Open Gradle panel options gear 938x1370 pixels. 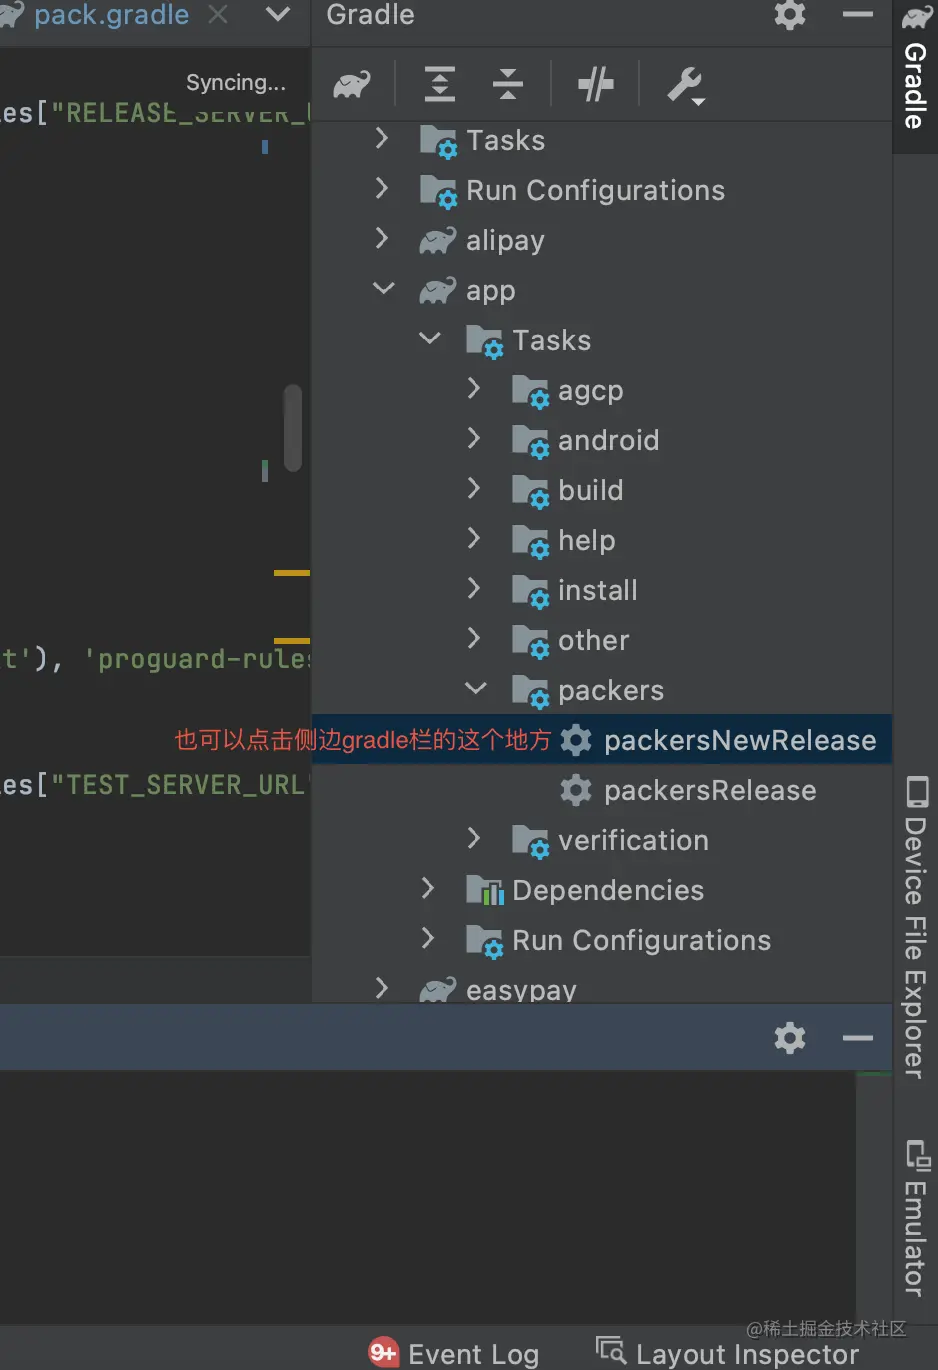(790, 15)
